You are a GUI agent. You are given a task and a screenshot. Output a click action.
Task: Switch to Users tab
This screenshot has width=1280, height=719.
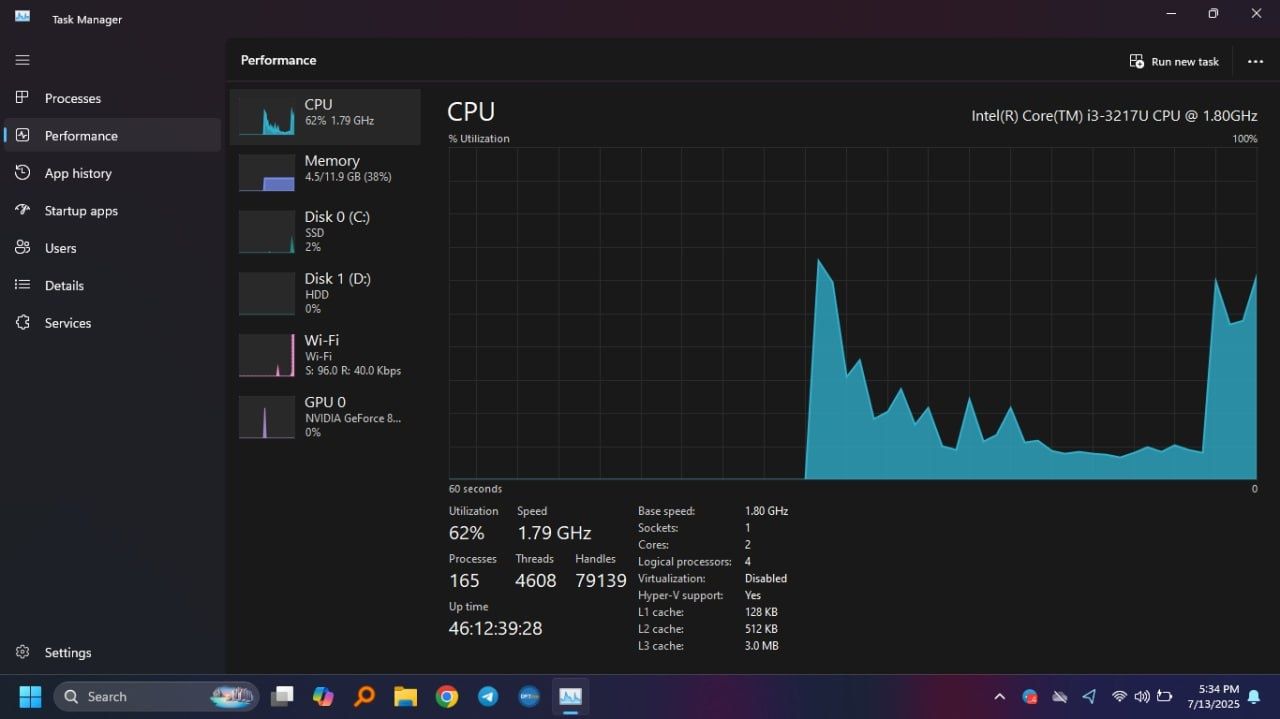click(x=61, y=248)
